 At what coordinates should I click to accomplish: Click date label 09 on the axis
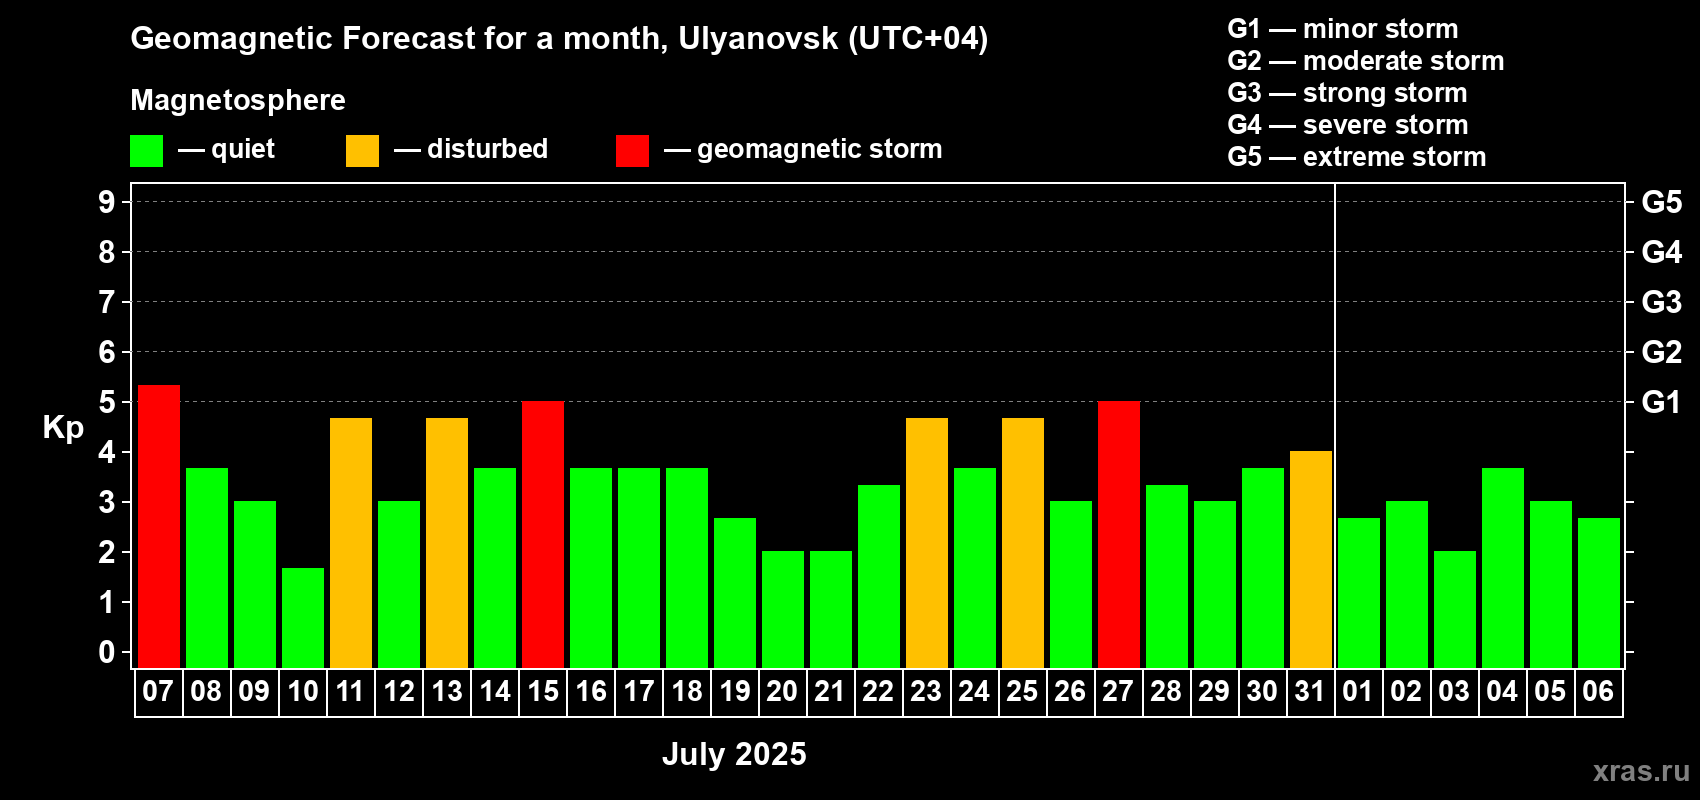(x=254, y=691)
